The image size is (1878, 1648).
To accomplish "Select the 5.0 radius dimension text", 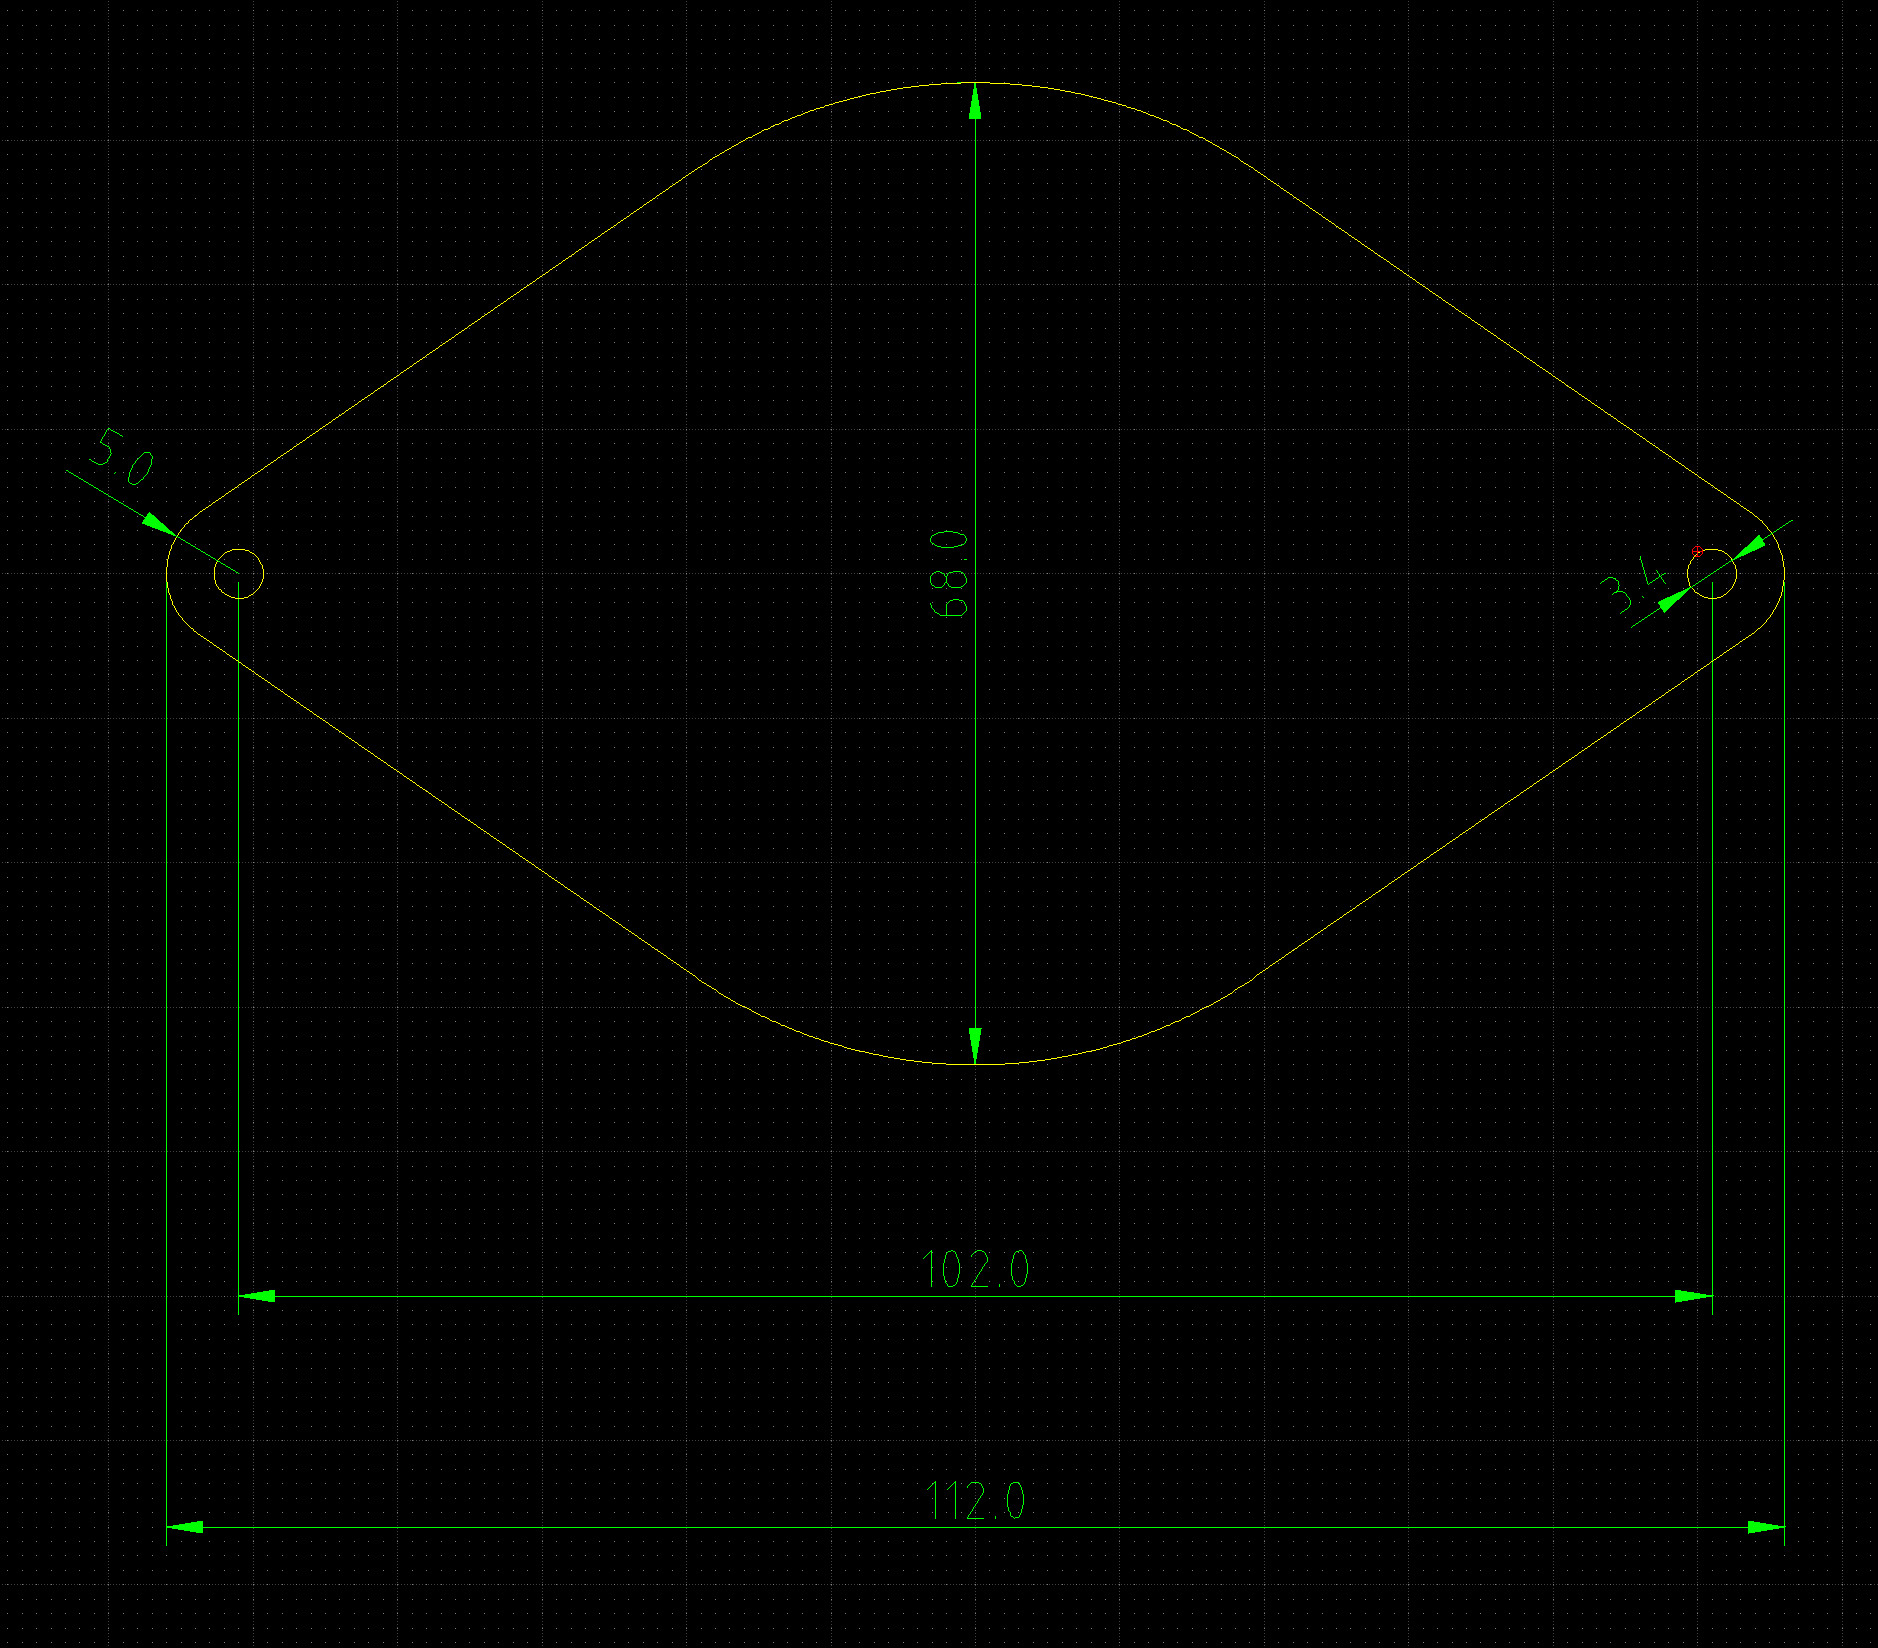I will click(x=122, y=456).
